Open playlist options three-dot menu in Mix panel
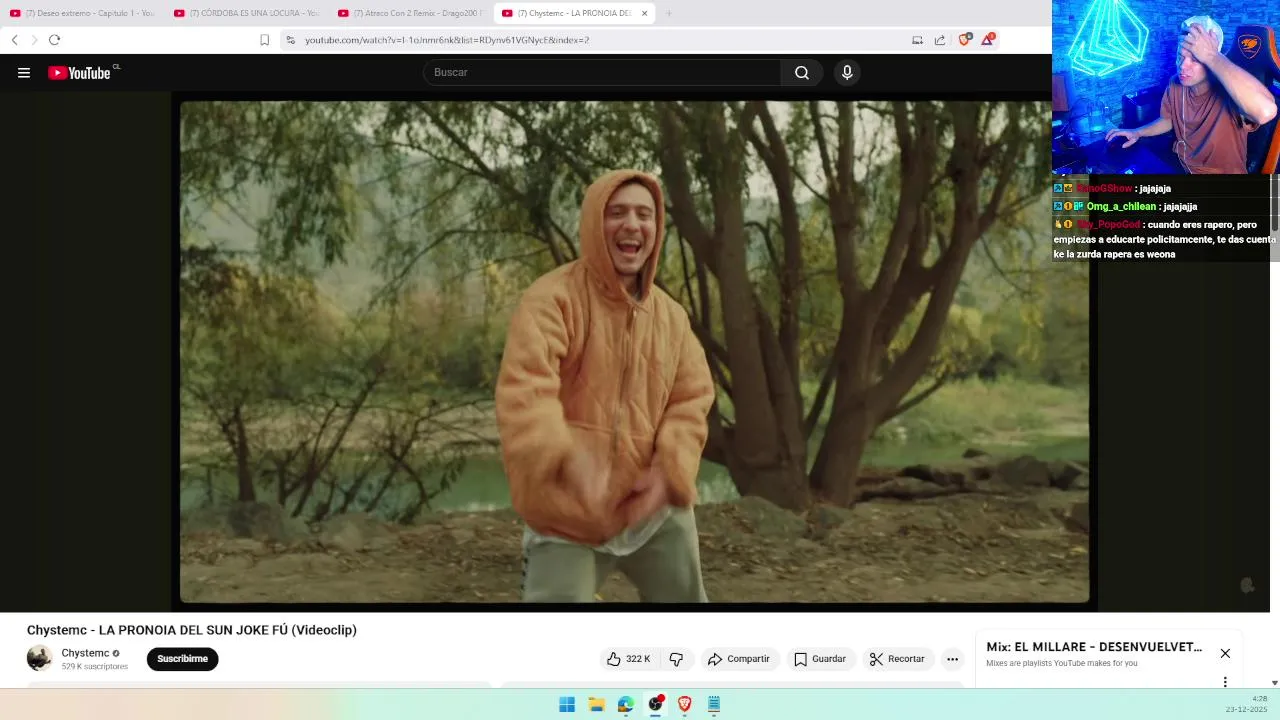This screenshot has width=1280, height=720. (x=1225, y=682)
